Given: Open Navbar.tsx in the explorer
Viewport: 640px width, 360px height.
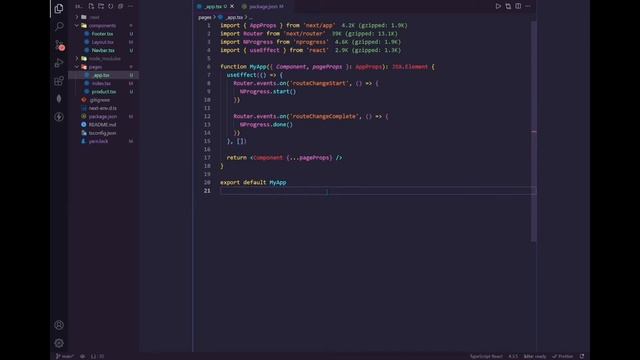Looking at the screenshot, I should 103,50.
